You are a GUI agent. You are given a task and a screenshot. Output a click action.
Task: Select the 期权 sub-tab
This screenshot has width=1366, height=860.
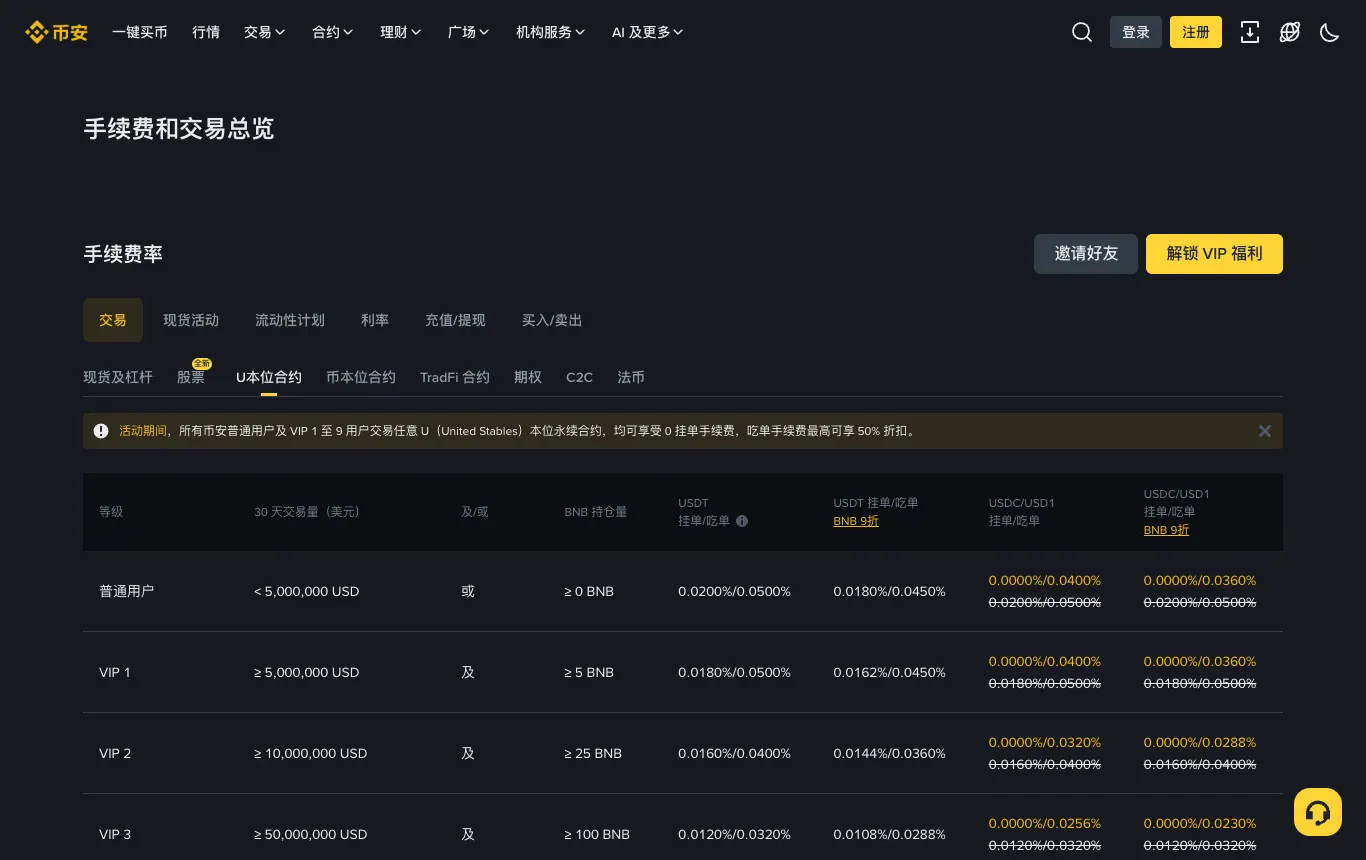(528, 377)
